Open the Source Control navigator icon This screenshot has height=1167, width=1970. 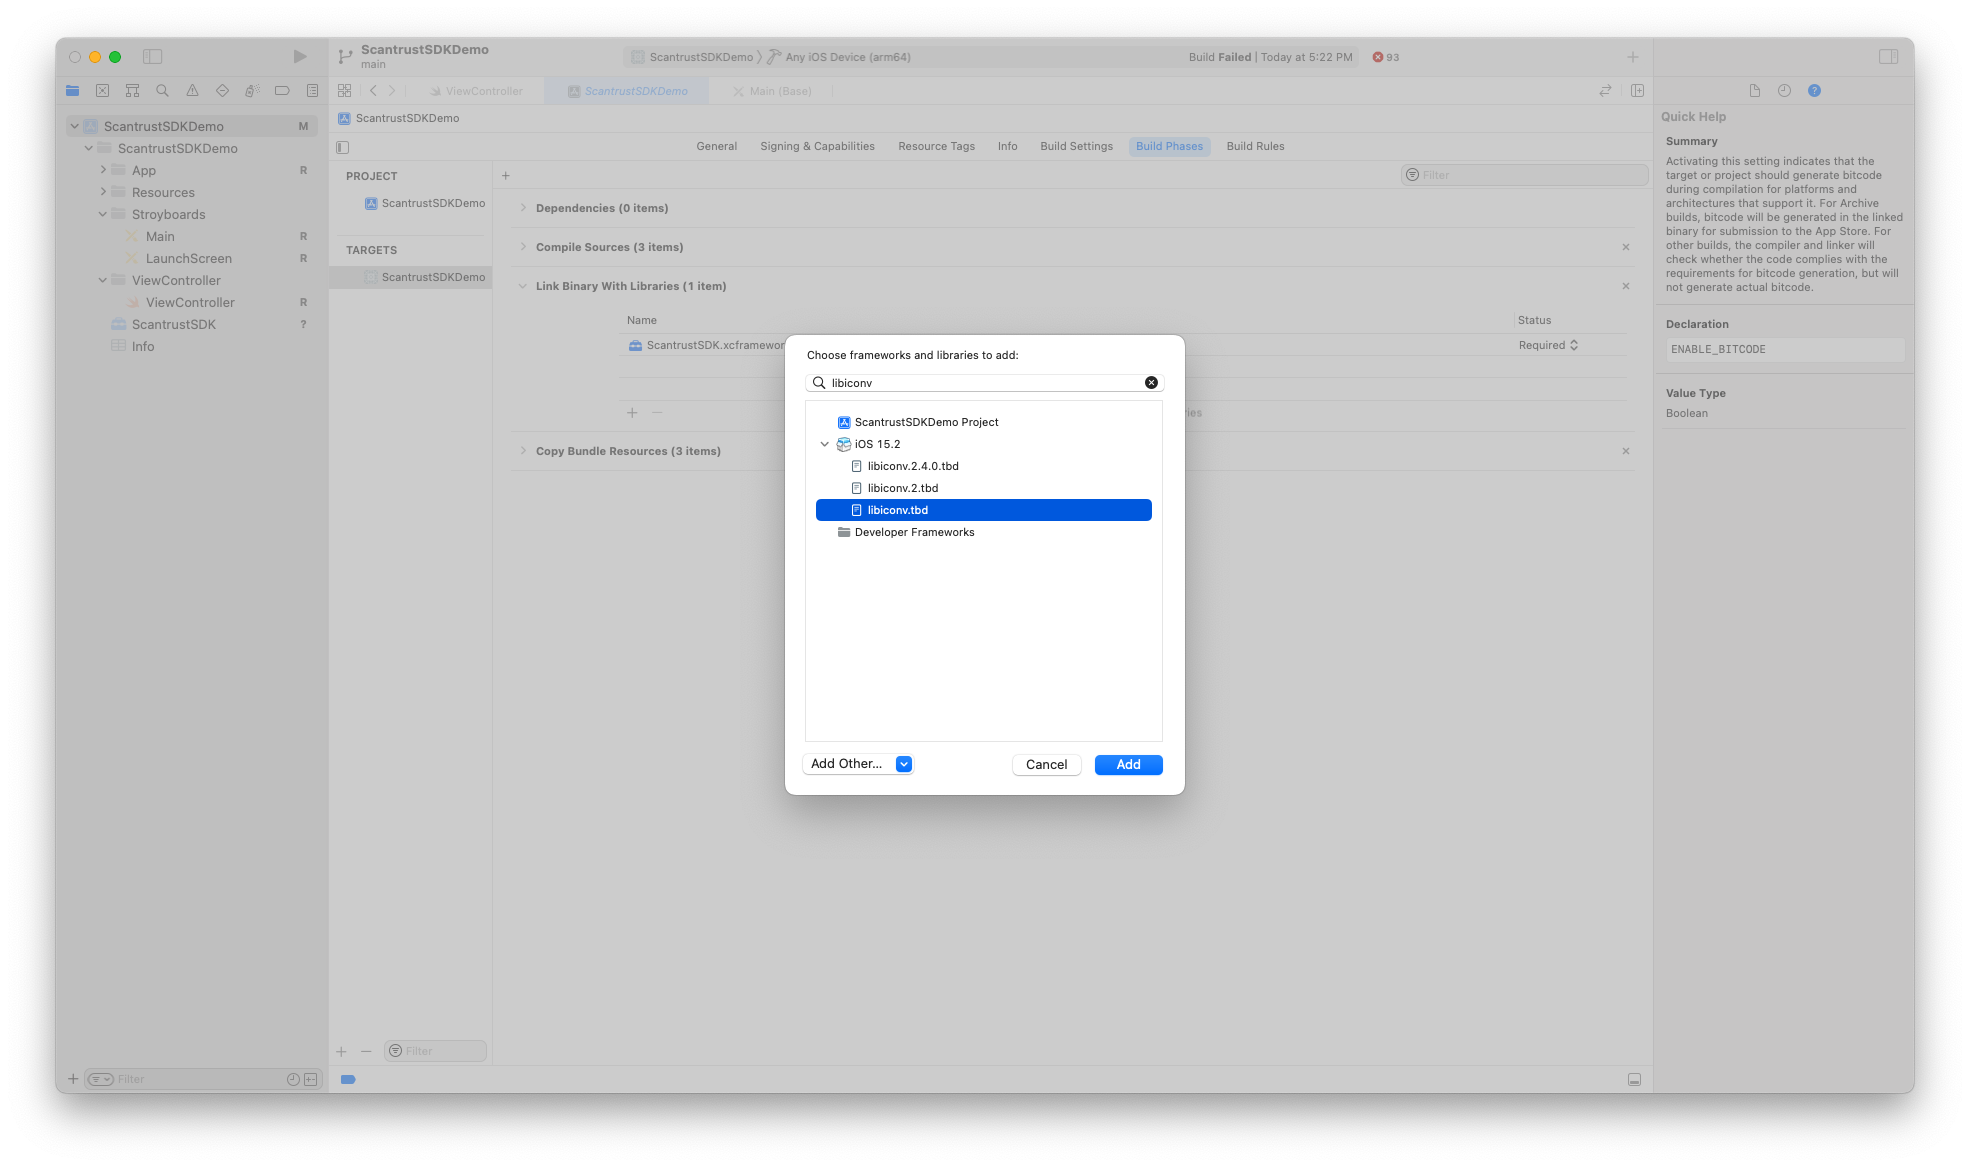click(x=102, y=91)
